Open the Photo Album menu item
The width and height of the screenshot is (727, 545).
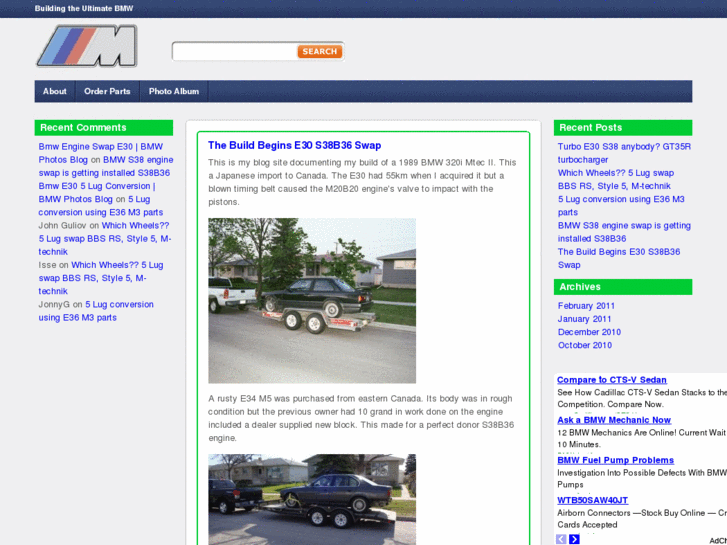174,91
